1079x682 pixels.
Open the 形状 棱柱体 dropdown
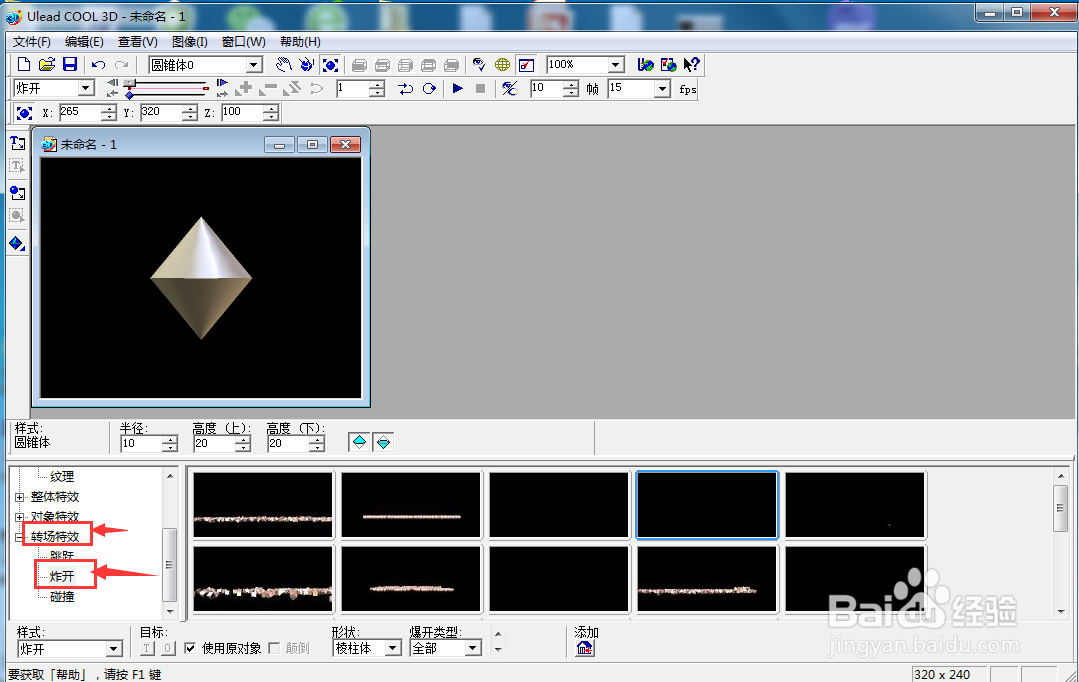coord(392,648)
